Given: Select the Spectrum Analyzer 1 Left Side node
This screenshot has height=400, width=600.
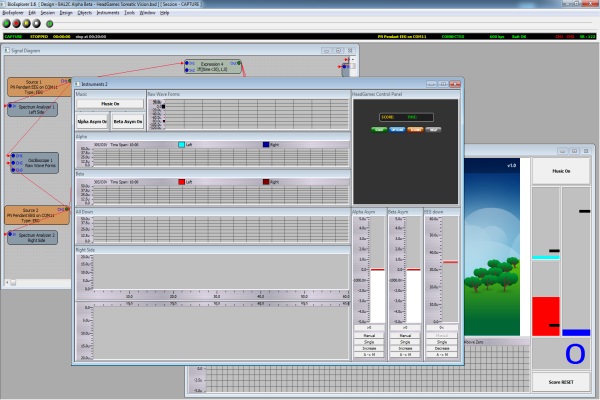Looking at the screenshot, I should [33, 109].
